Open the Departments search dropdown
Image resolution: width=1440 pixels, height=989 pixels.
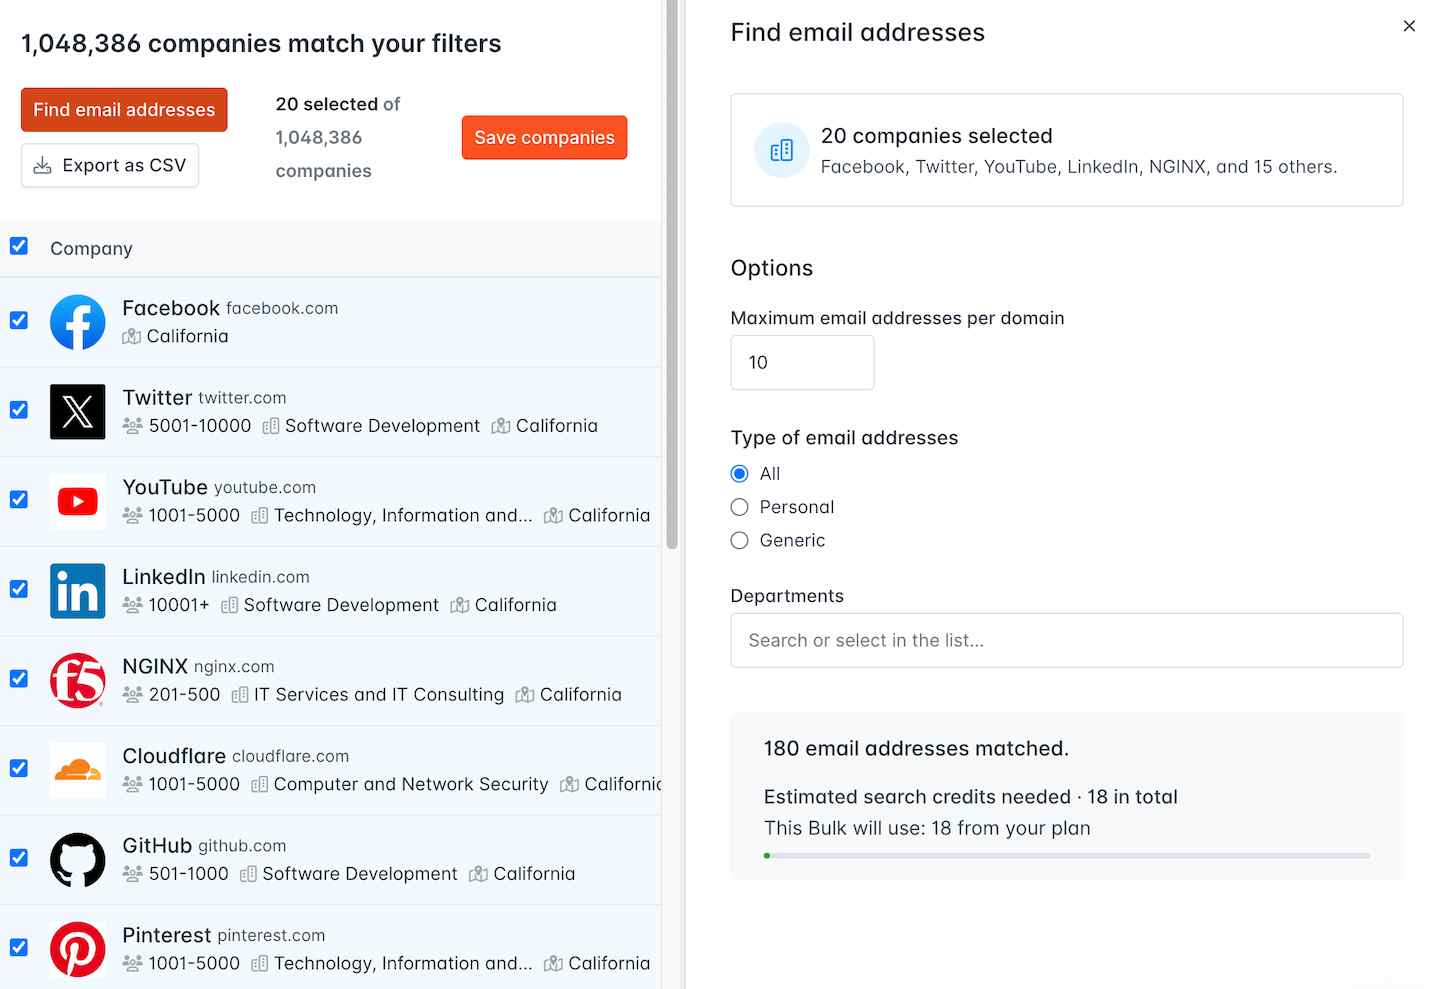tap(1067, 640)
